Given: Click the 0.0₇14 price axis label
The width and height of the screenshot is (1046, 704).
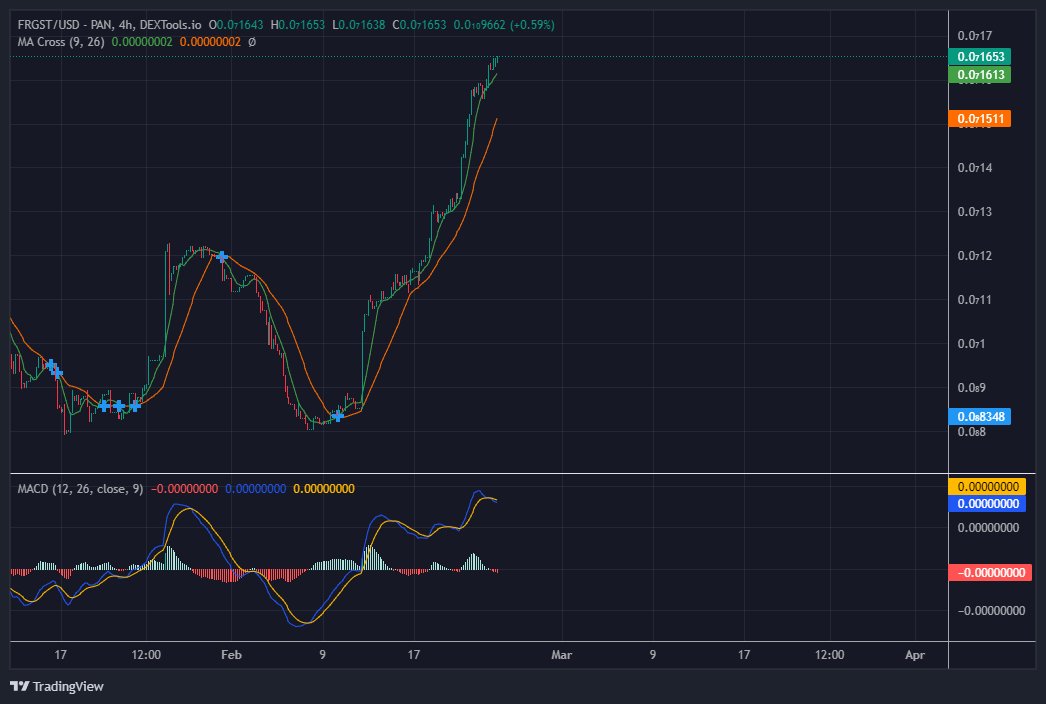Looking at the screenshot, I should click(975, 167).
